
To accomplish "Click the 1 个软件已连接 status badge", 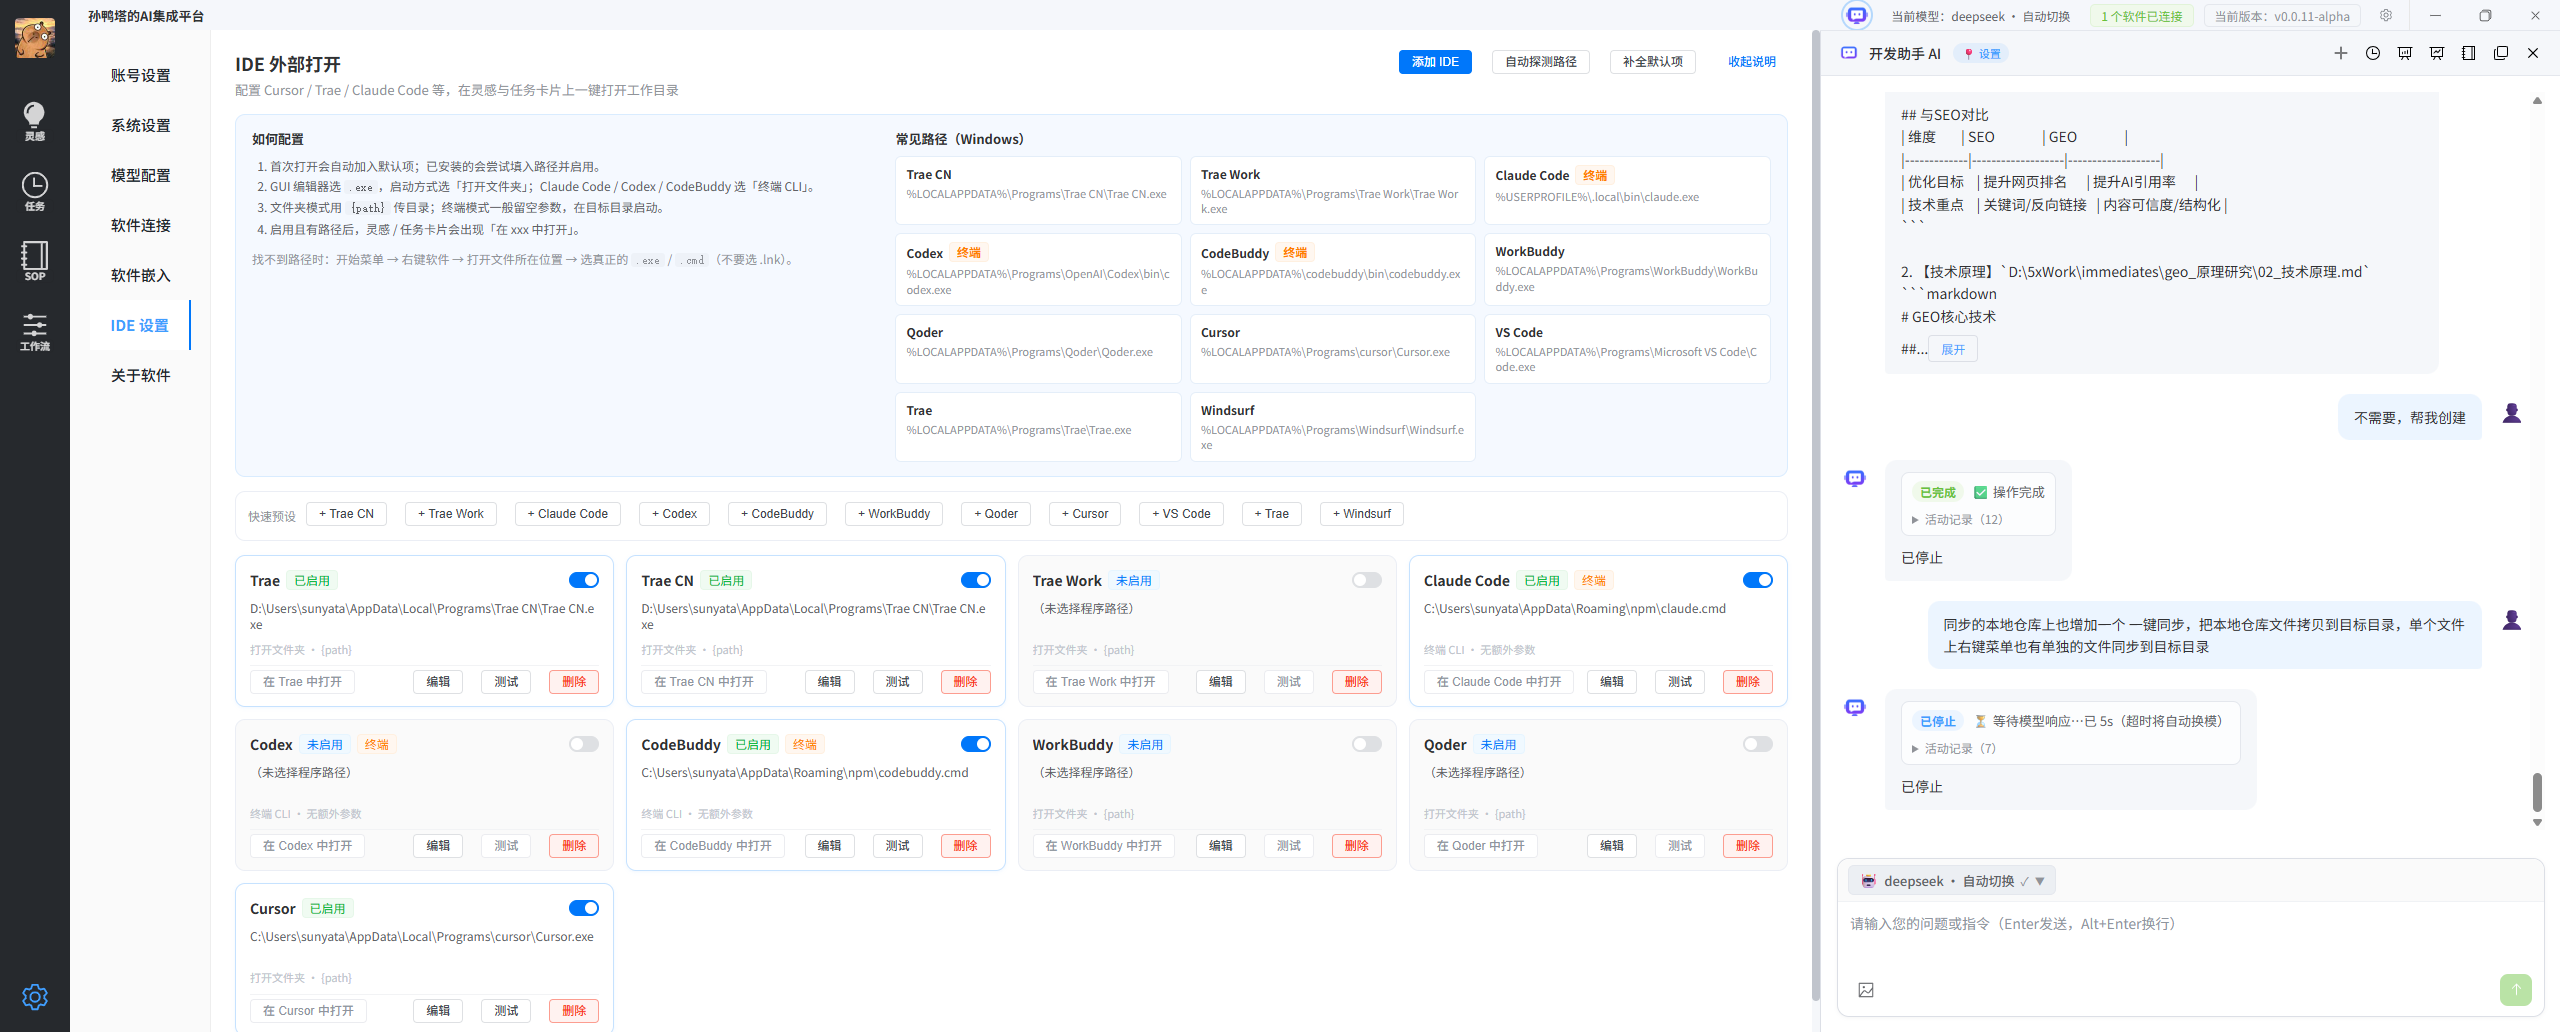I will pyautogui.click(x=2142, y=16).
